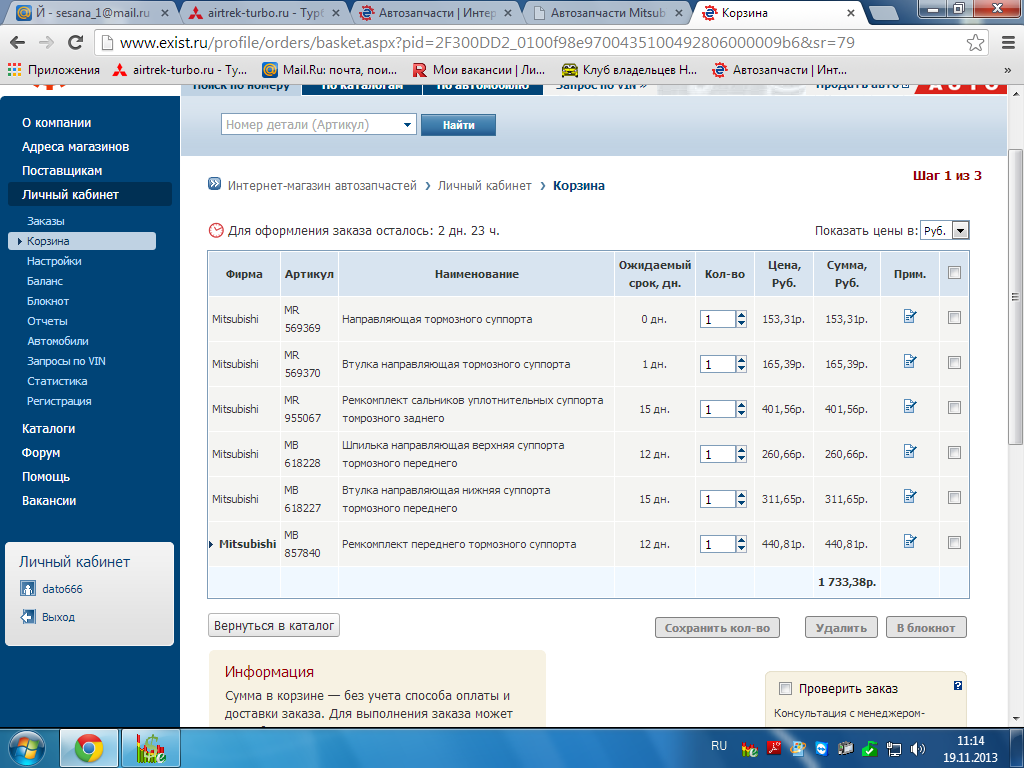Image resolution: width=1024 pixels, height=768 pixels.
Task: Tick checkbox for MR 955067 row
Action: 954,408
